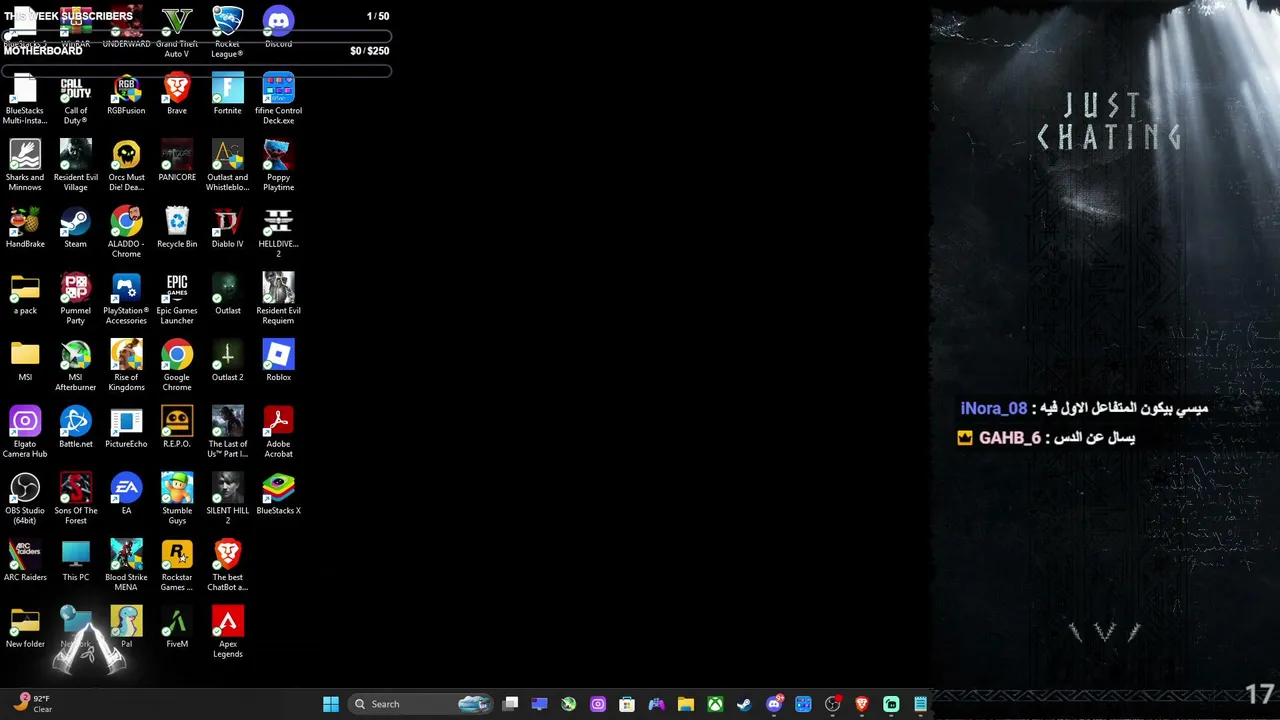The height and width of the screenshot is (720, 1280).
Task: Select the Steam desktop shortcut
Action: pos(76,228)
